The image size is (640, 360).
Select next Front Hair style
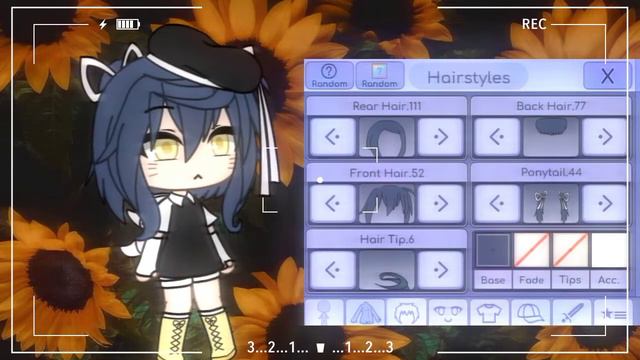click(441, 203)
